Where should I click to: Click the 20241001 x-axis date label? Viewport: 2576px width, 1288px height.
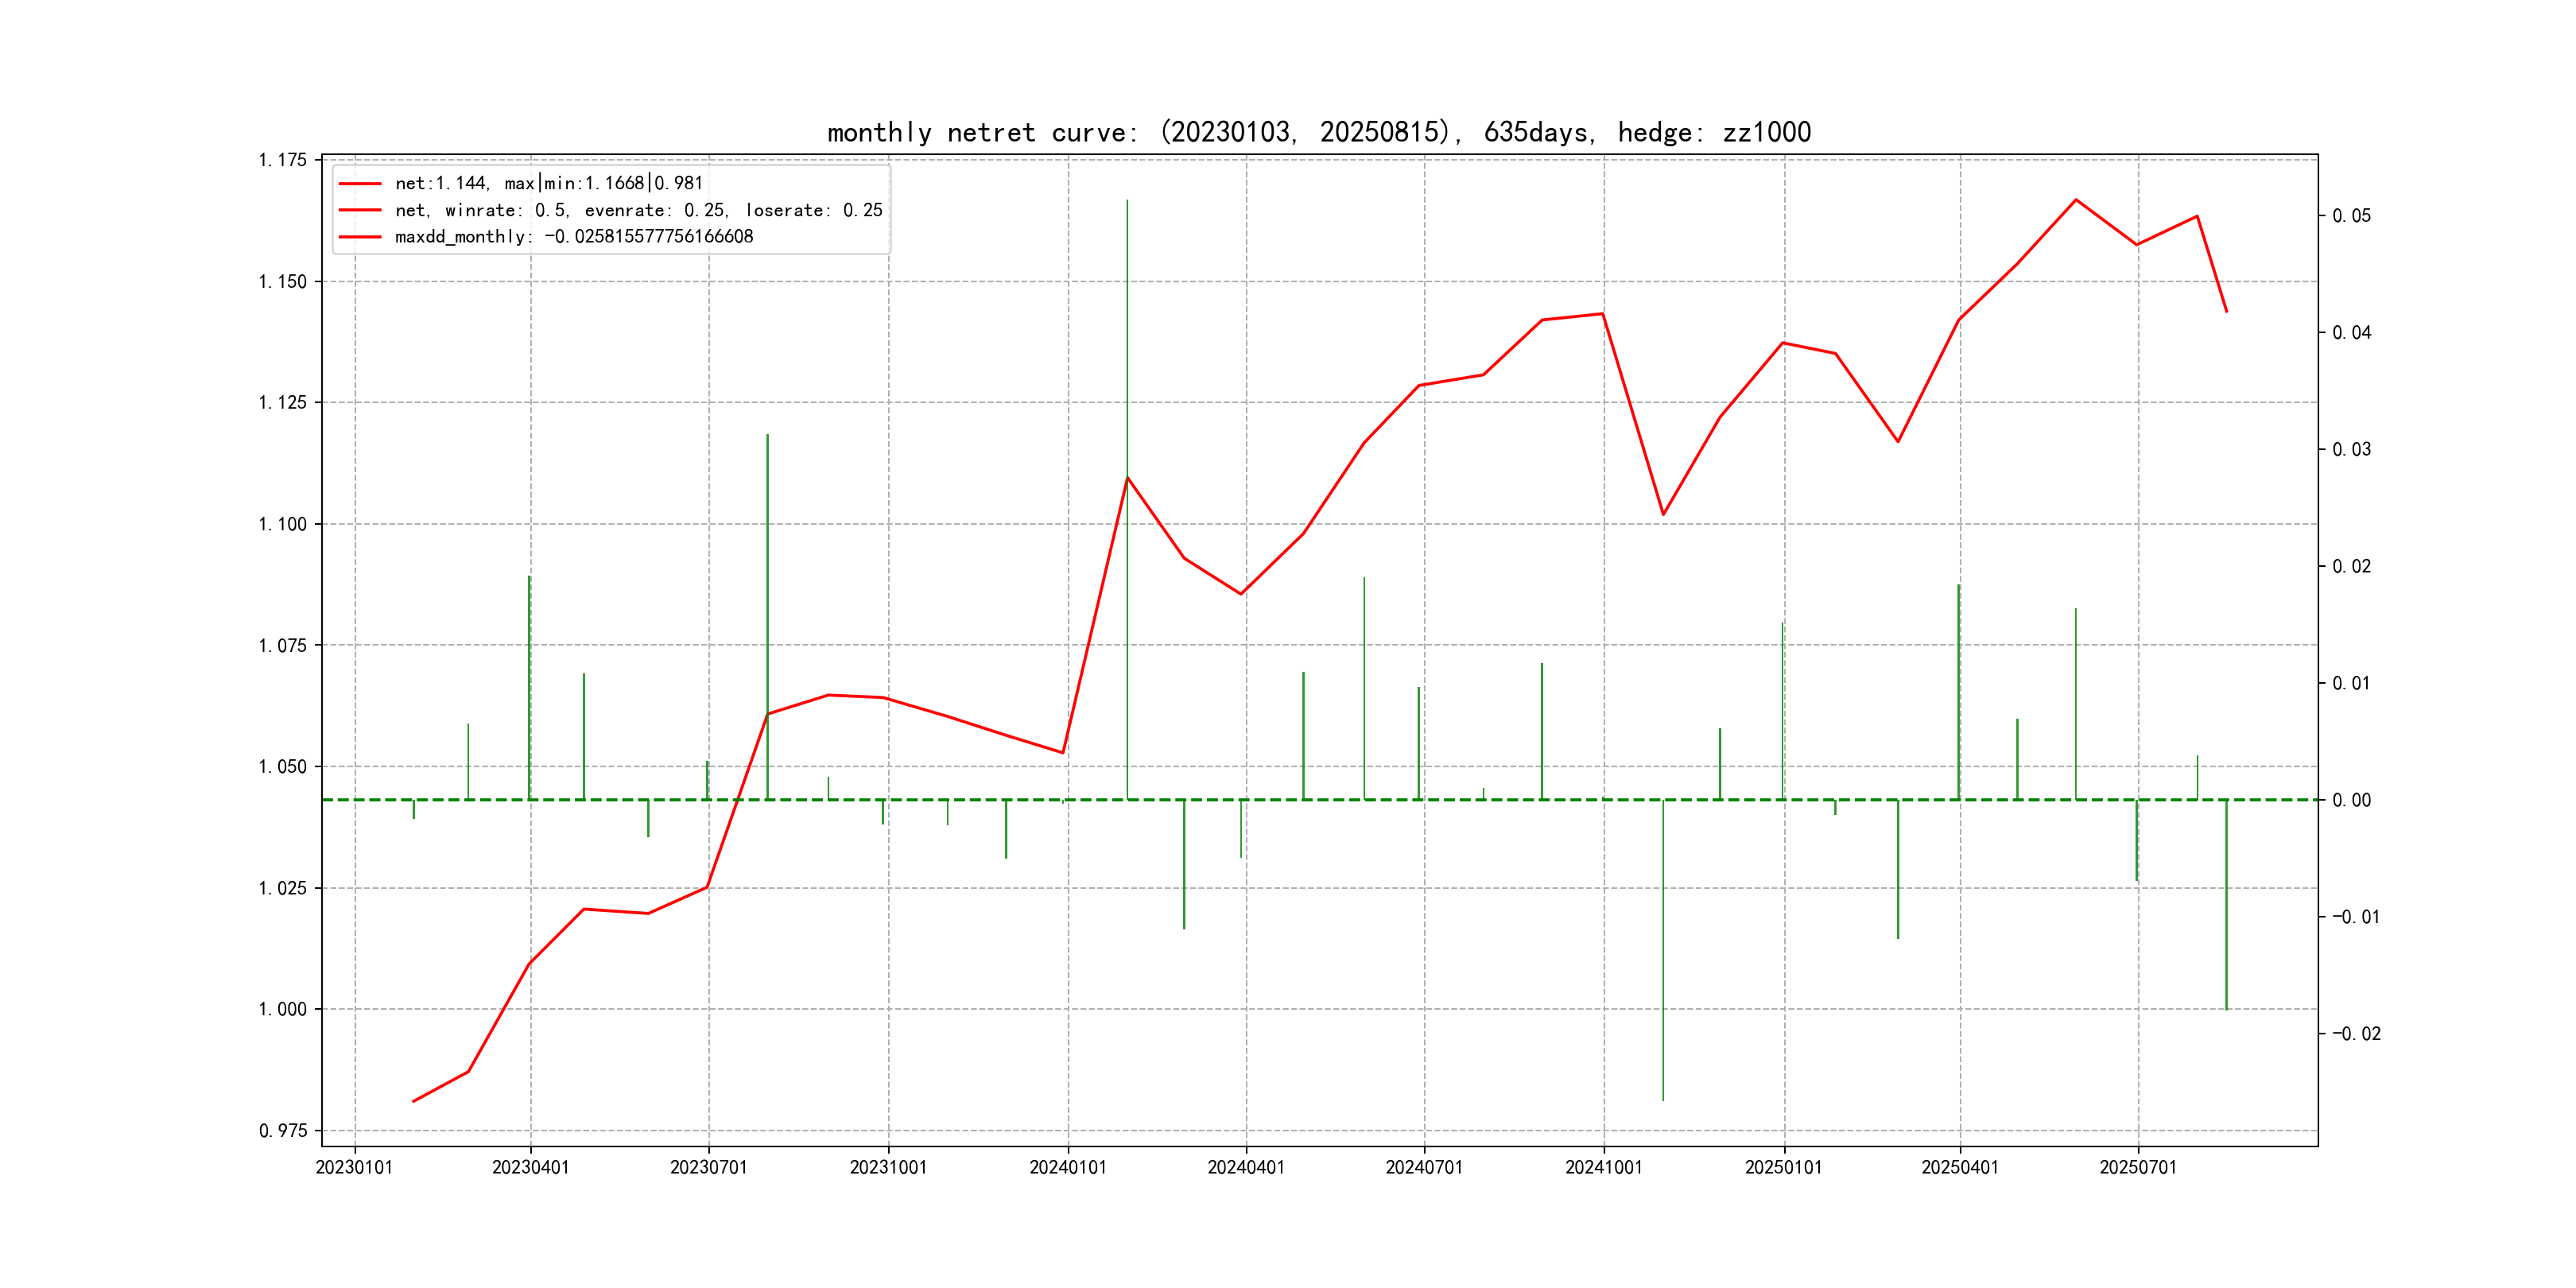pyautogui.click(x=1603, y=1168)
